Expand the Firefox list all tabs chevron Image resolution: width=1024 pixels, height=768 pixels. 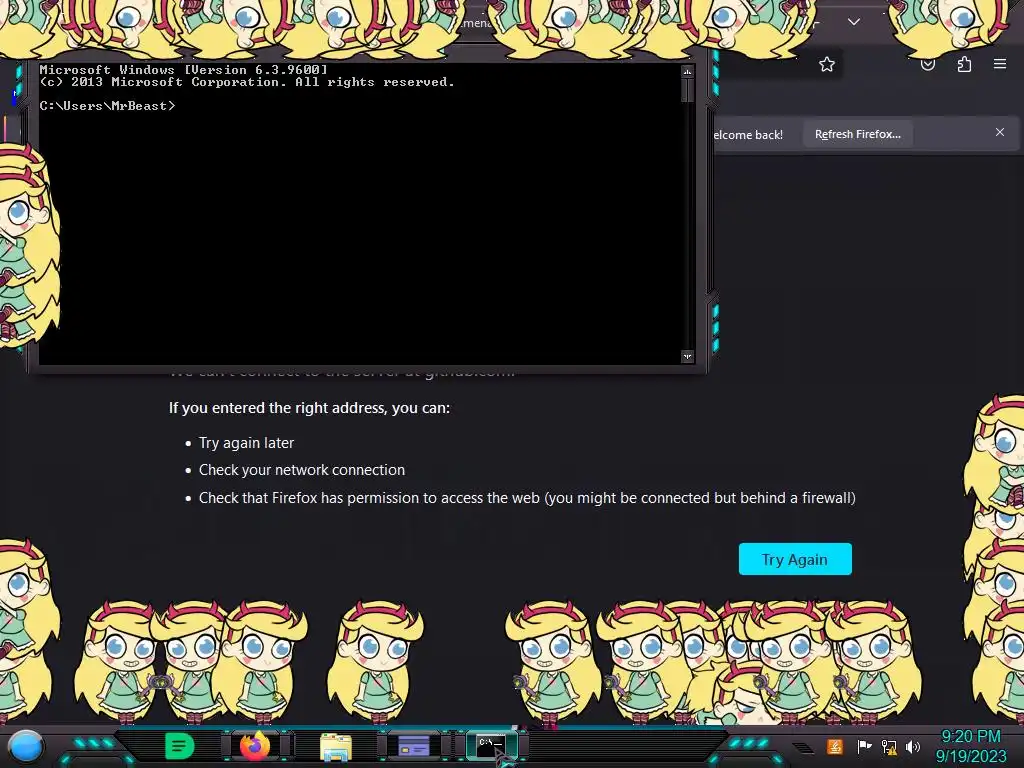tap(854, 22)
